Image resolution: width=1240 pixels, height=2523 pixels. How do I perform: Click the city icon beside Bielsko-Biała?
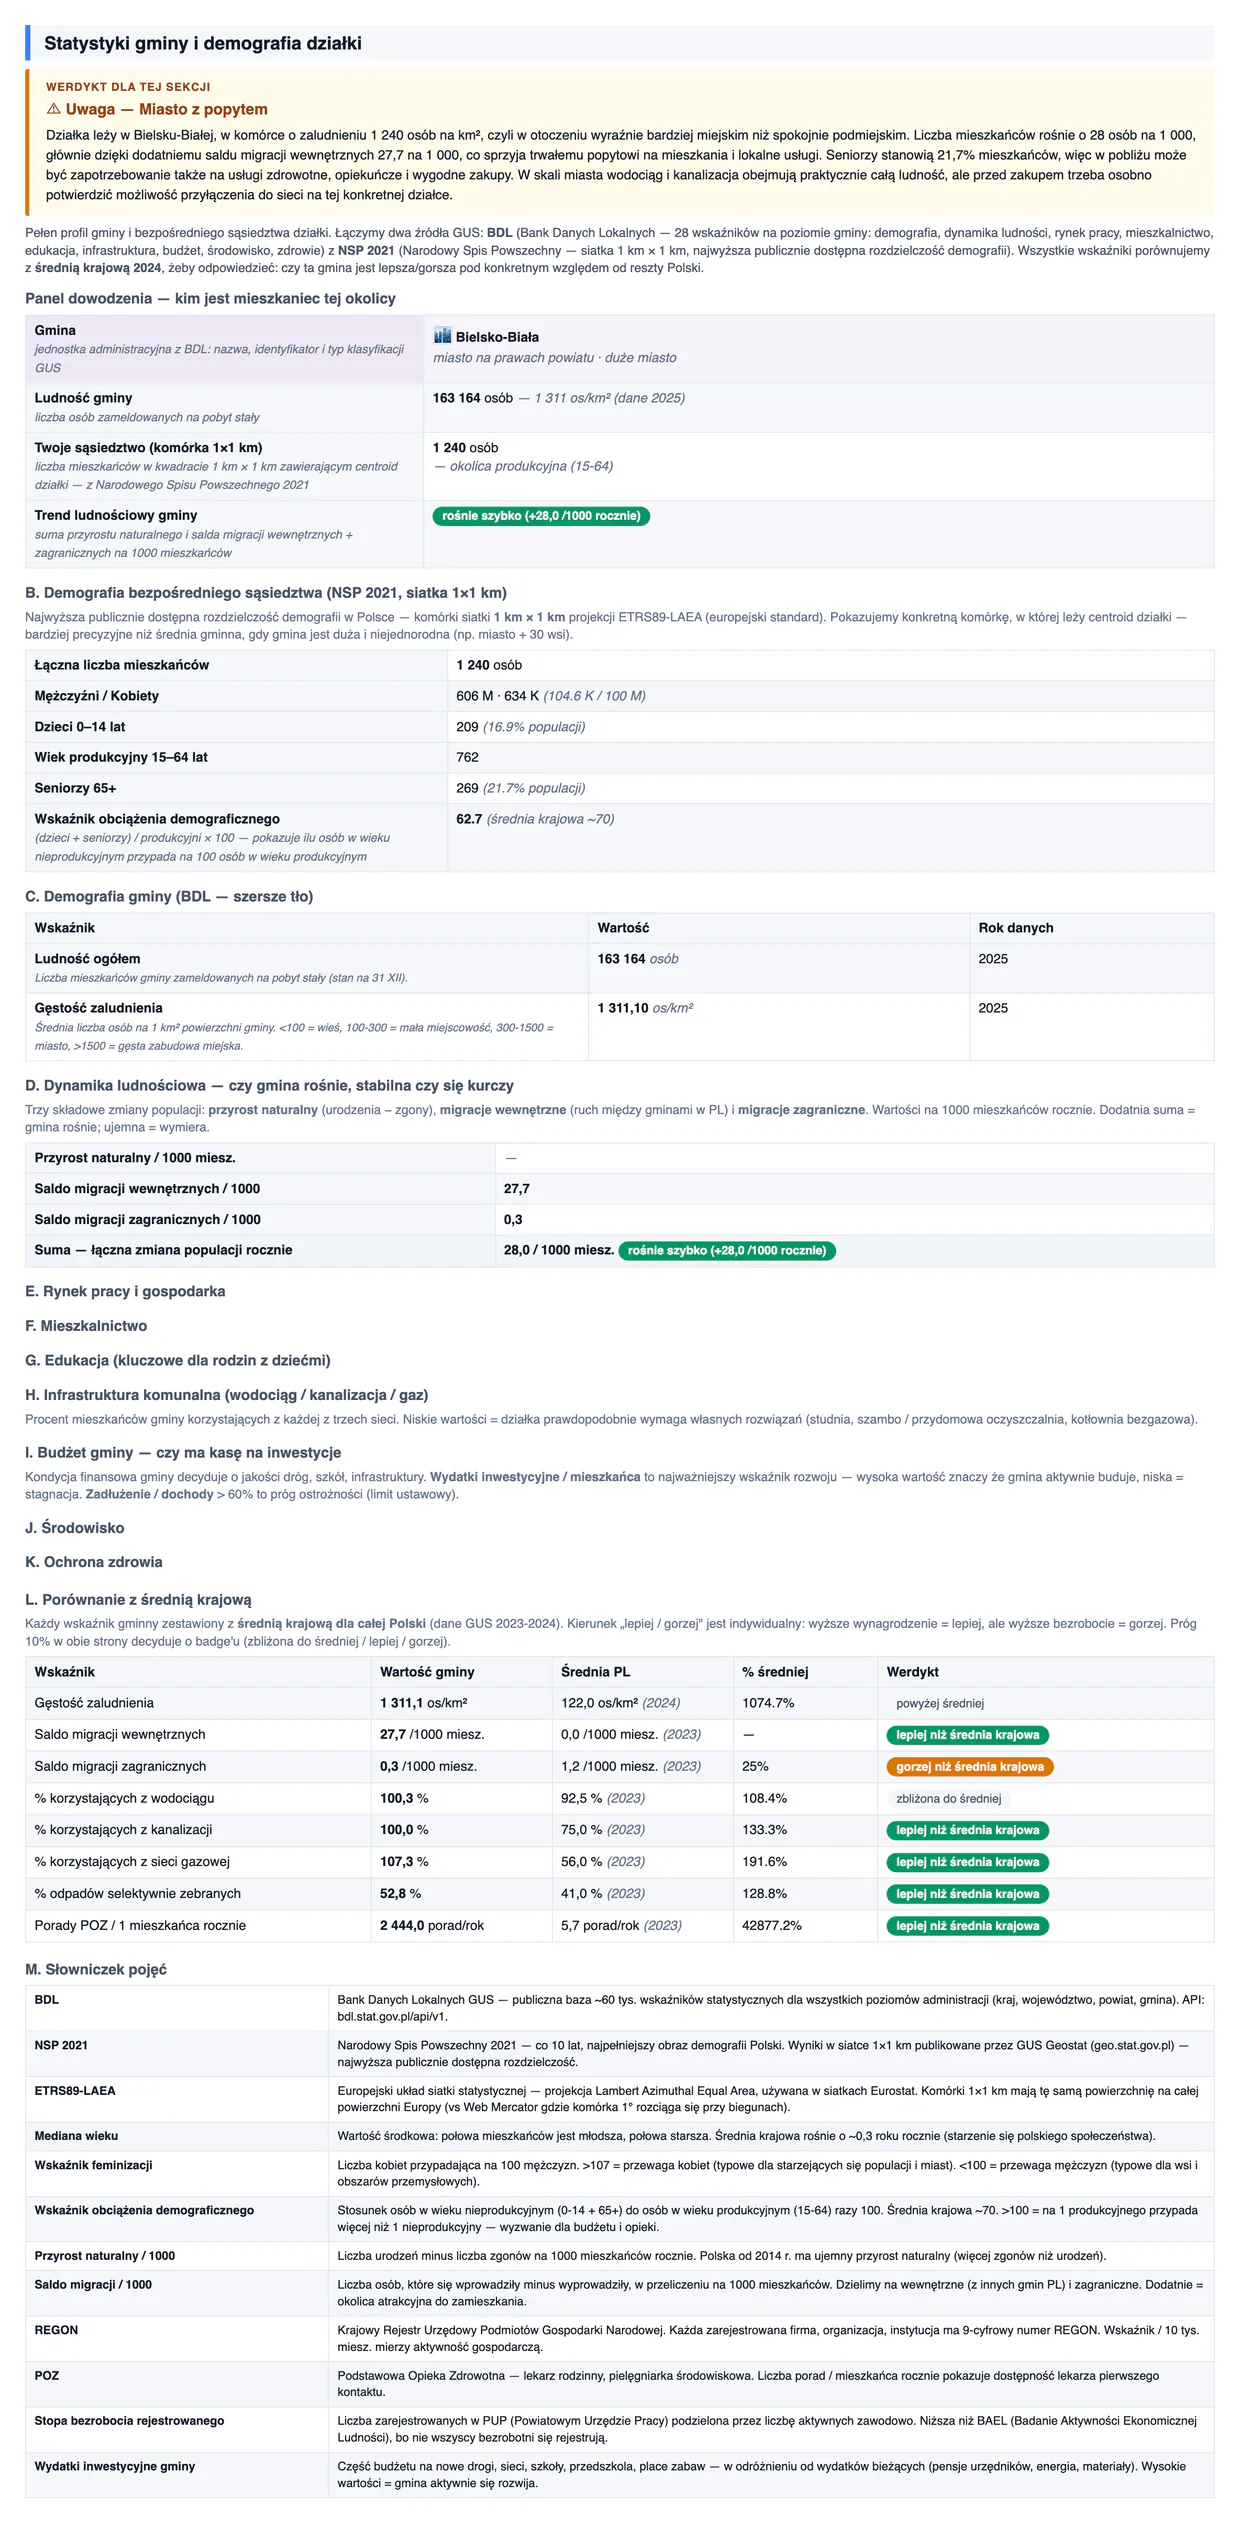(x=442, y=336)
